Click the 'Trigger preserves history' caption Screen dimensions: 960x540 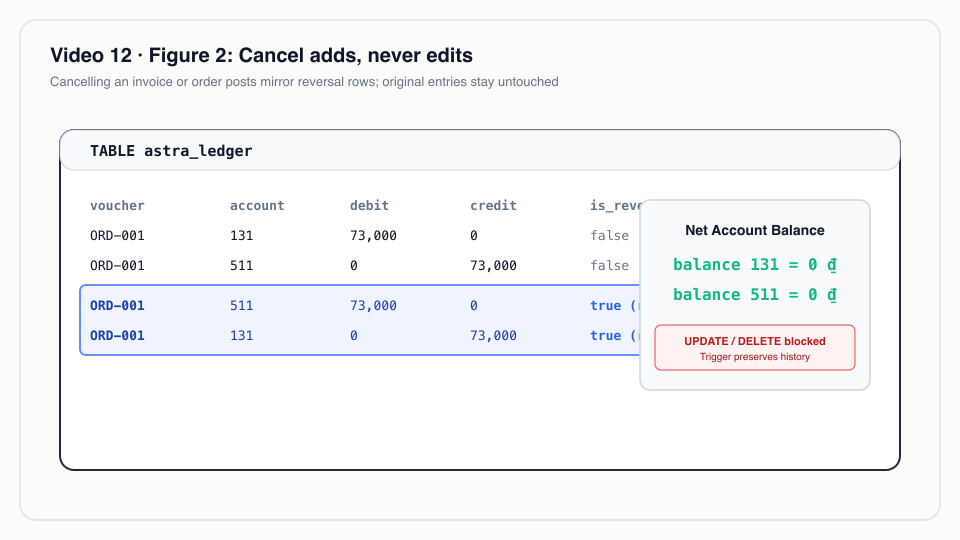pyautogui.click(x=755, y=357)
